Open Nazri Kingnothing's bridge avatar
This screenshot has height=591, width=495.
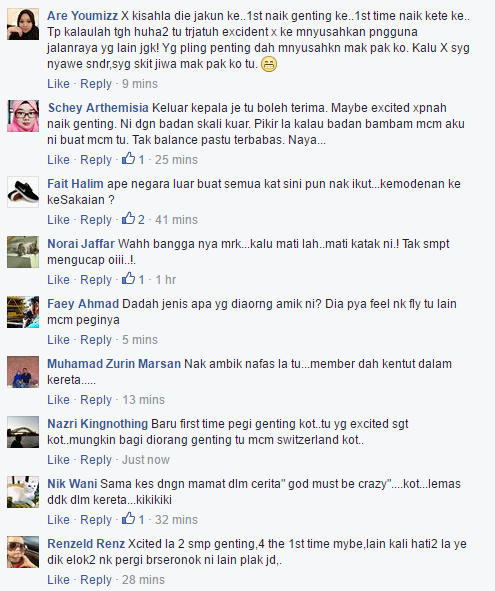pyautogui.click(x=23, y=432)
